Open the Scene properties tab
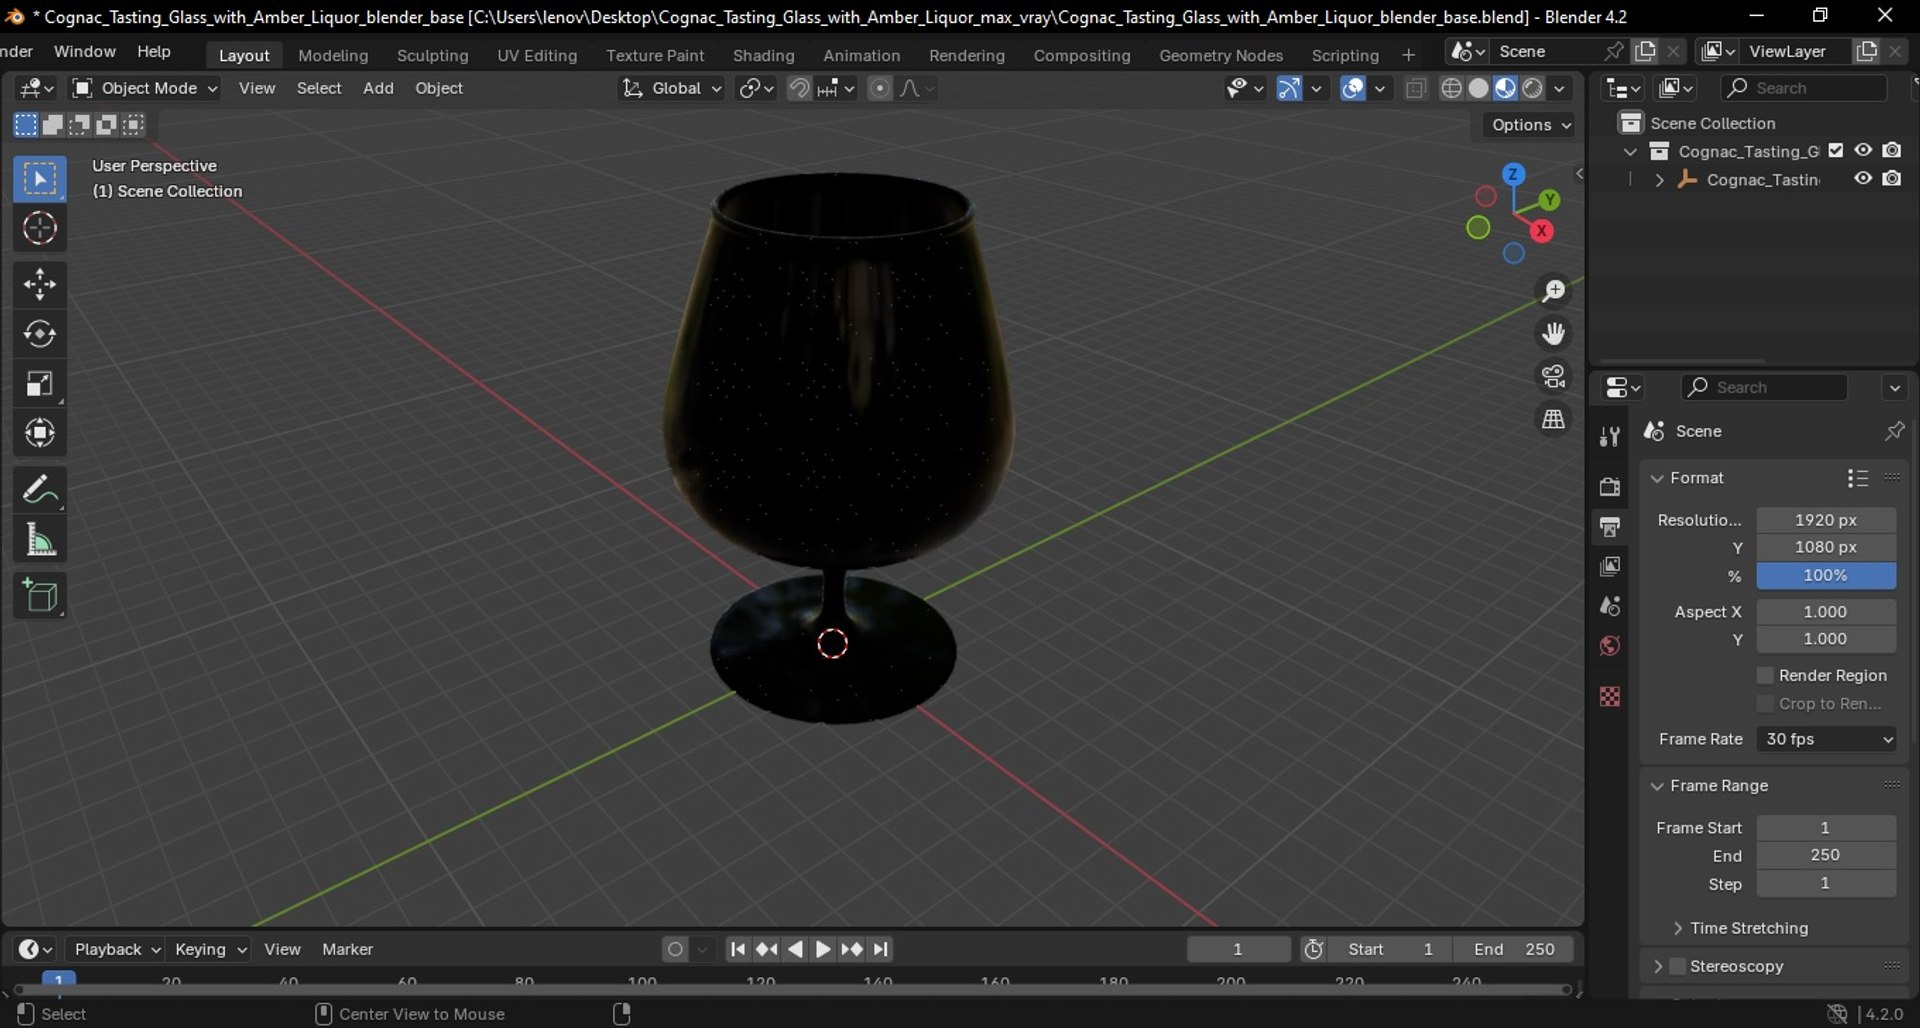Screen dimensions: 1920x1028 click(1610, 606)
